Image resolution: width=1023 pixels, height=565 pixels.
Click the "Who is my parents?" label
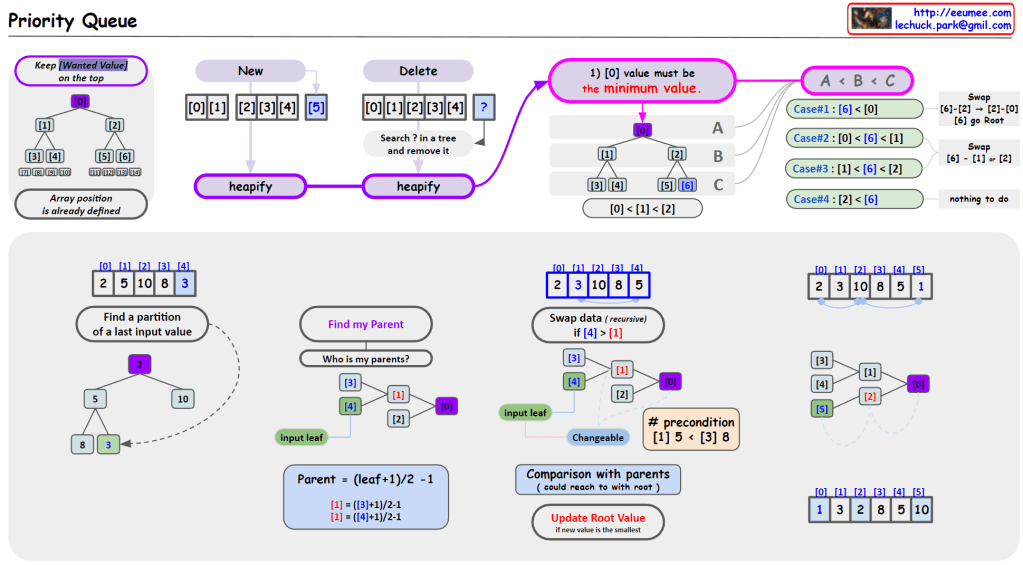click(x=366, y=358)
